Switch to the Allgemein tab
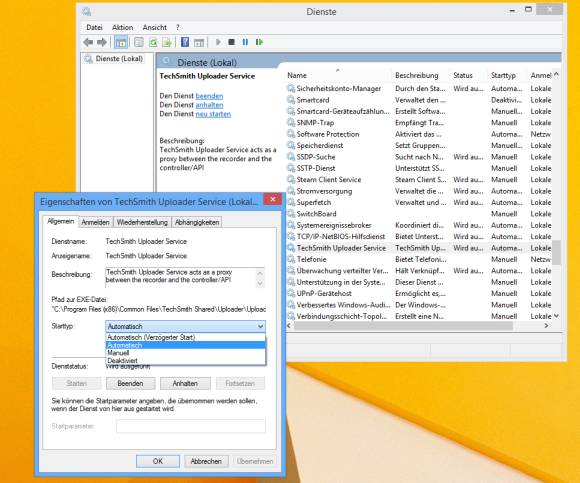 click(61, 221)
